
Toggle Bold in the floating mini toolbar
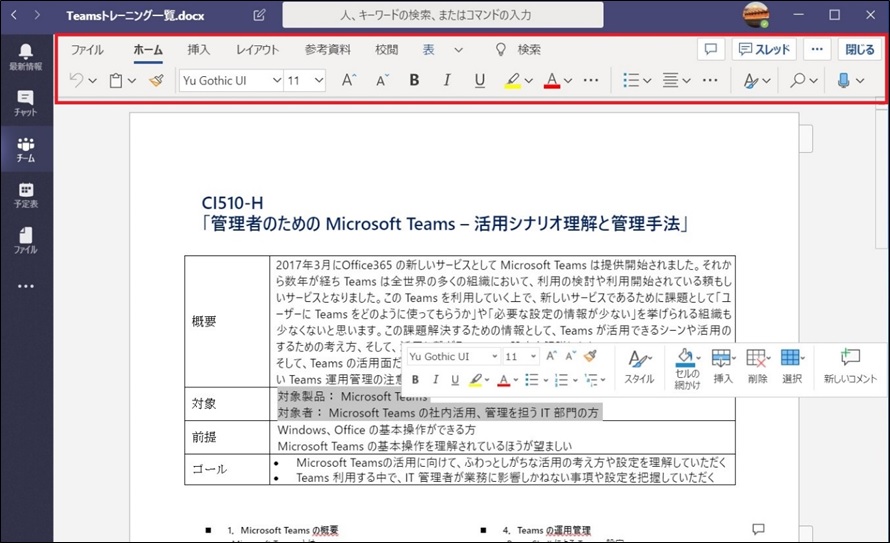pyautogui.click(x=415, y=380)
